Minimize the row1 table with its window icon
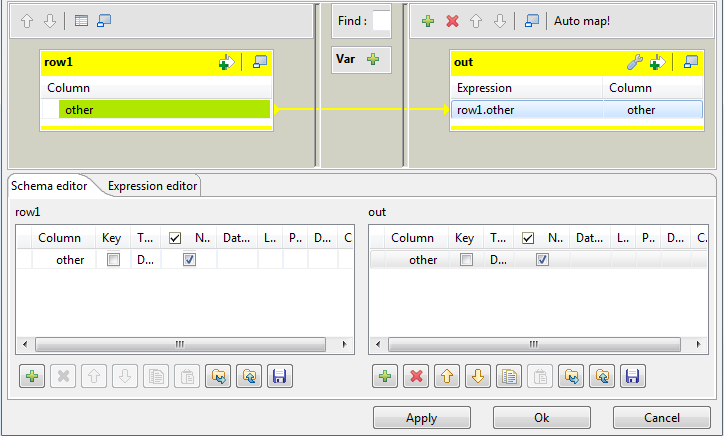This screenshot has width=724, height=436. click(x=260, y=62)
